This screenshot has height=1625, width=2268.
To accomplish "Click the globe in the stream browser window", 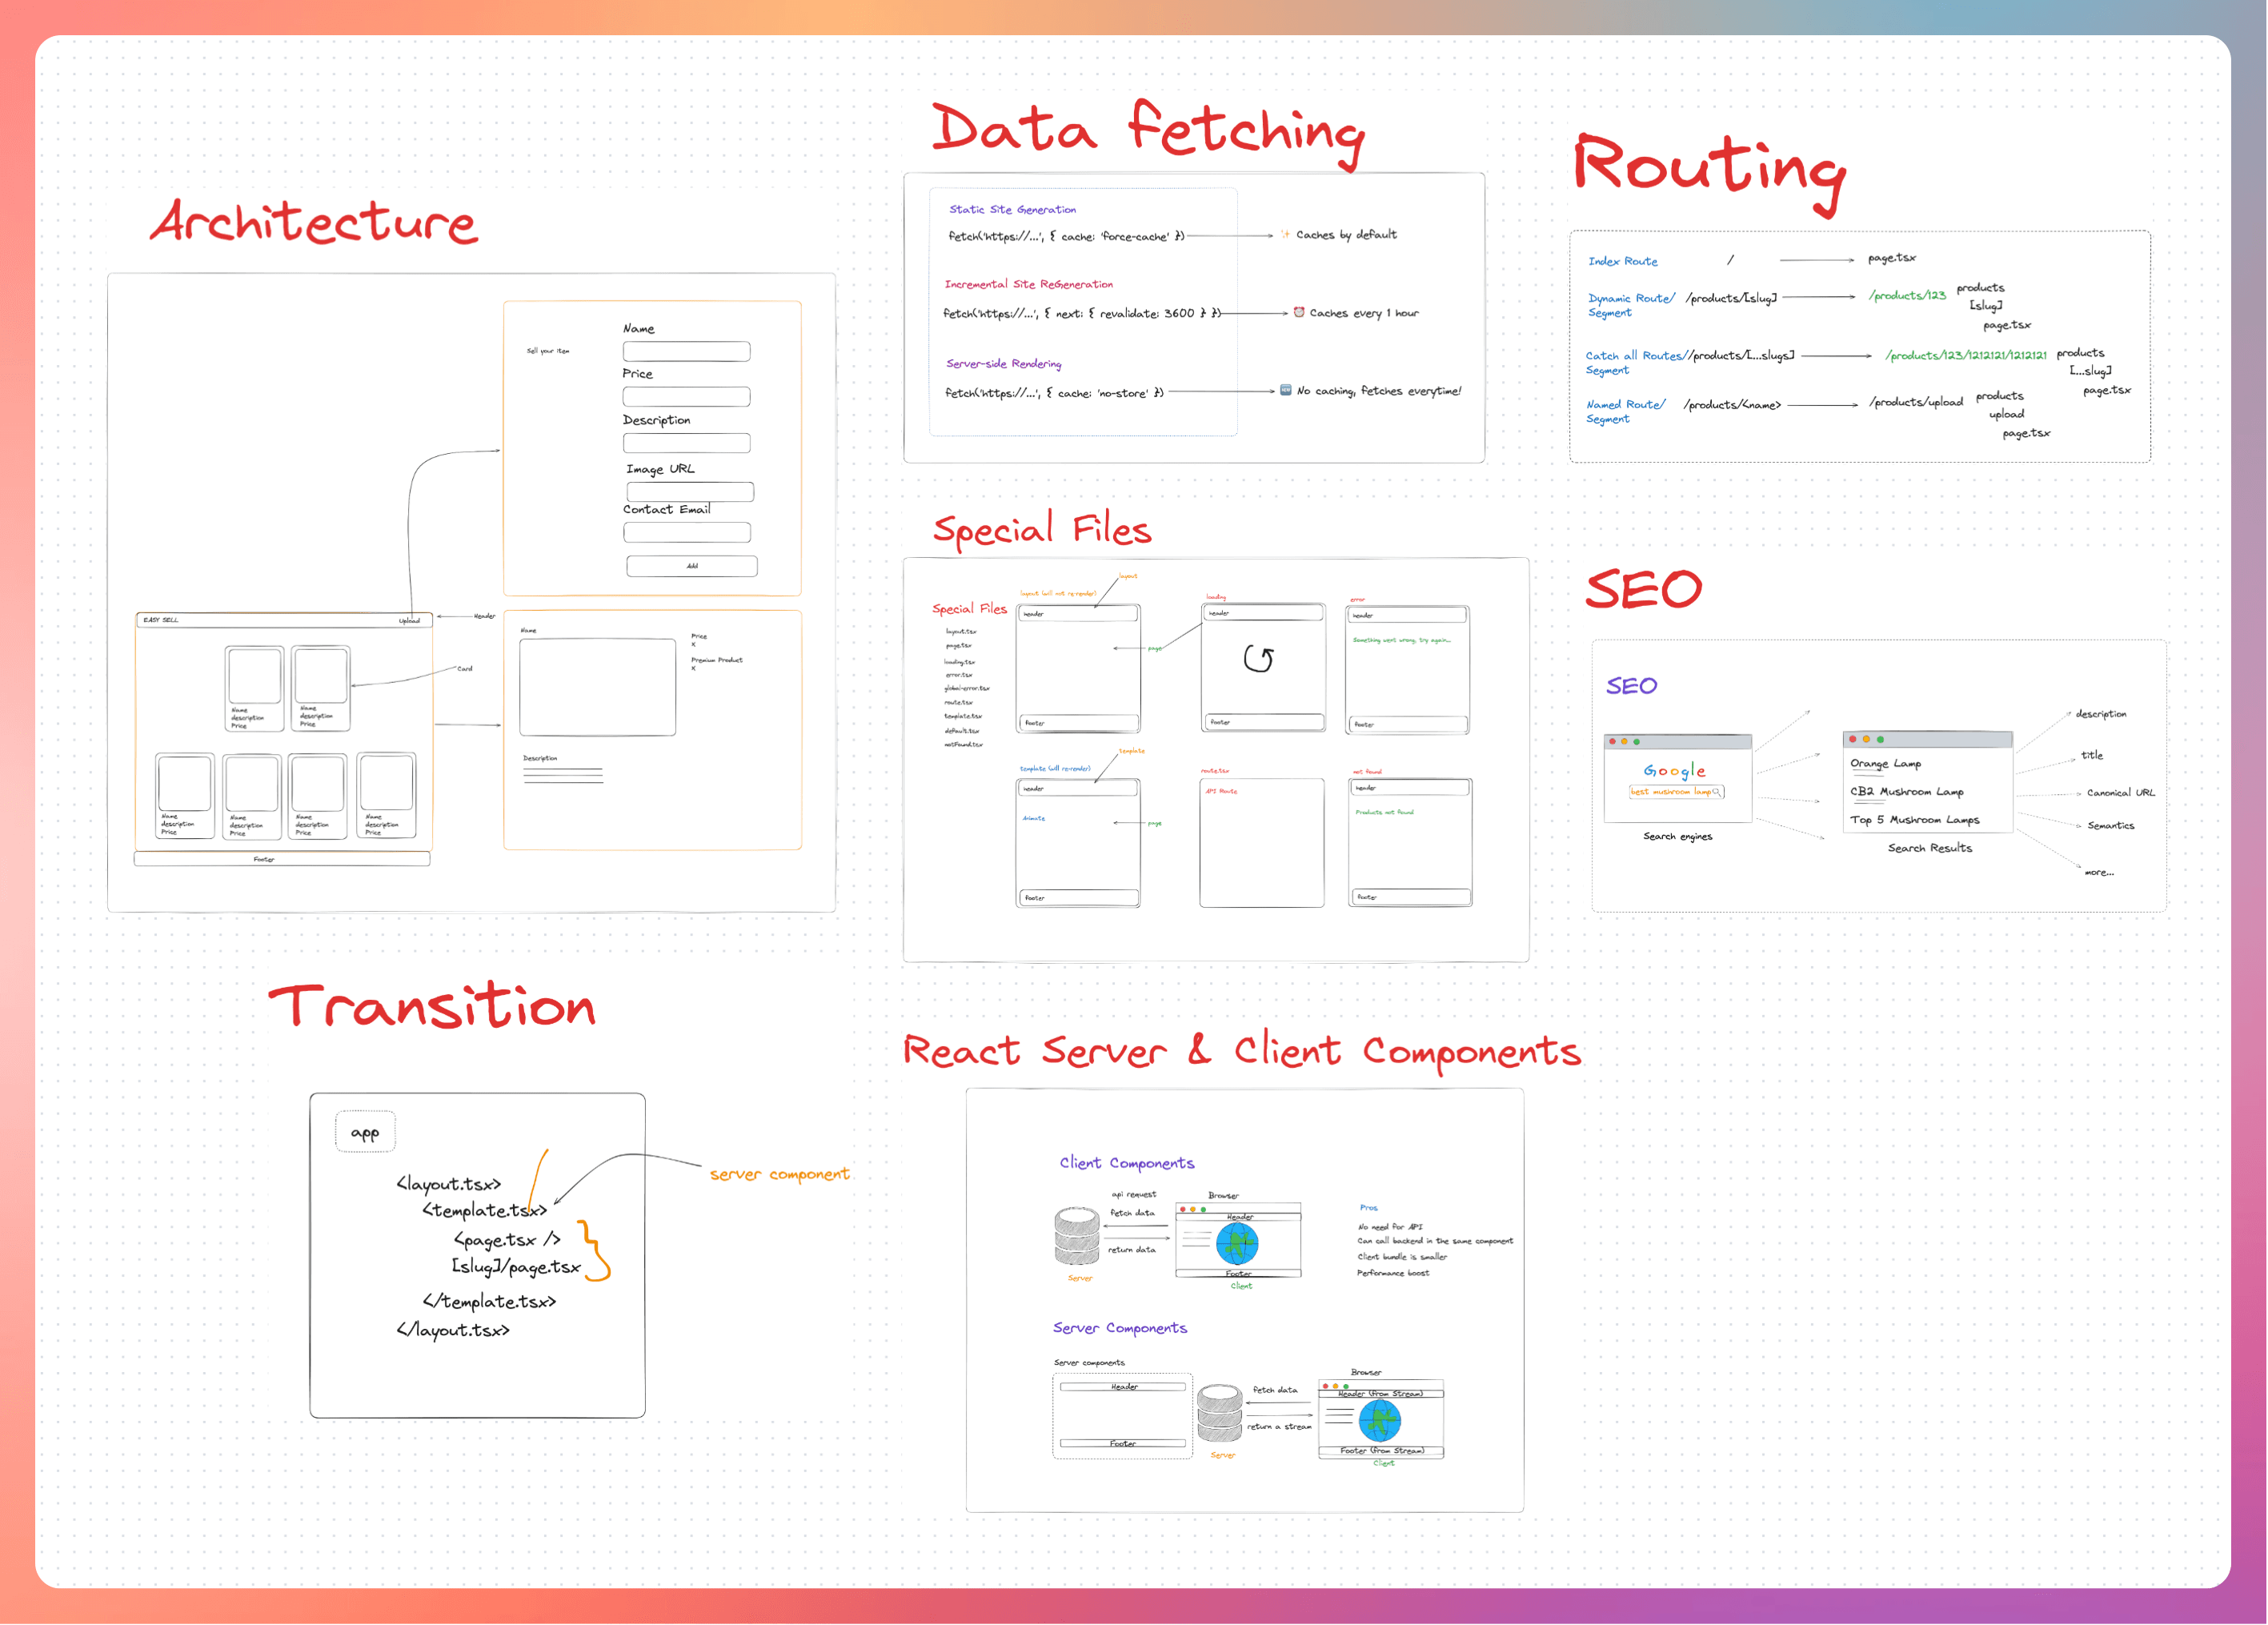I will point(1380,1420).
